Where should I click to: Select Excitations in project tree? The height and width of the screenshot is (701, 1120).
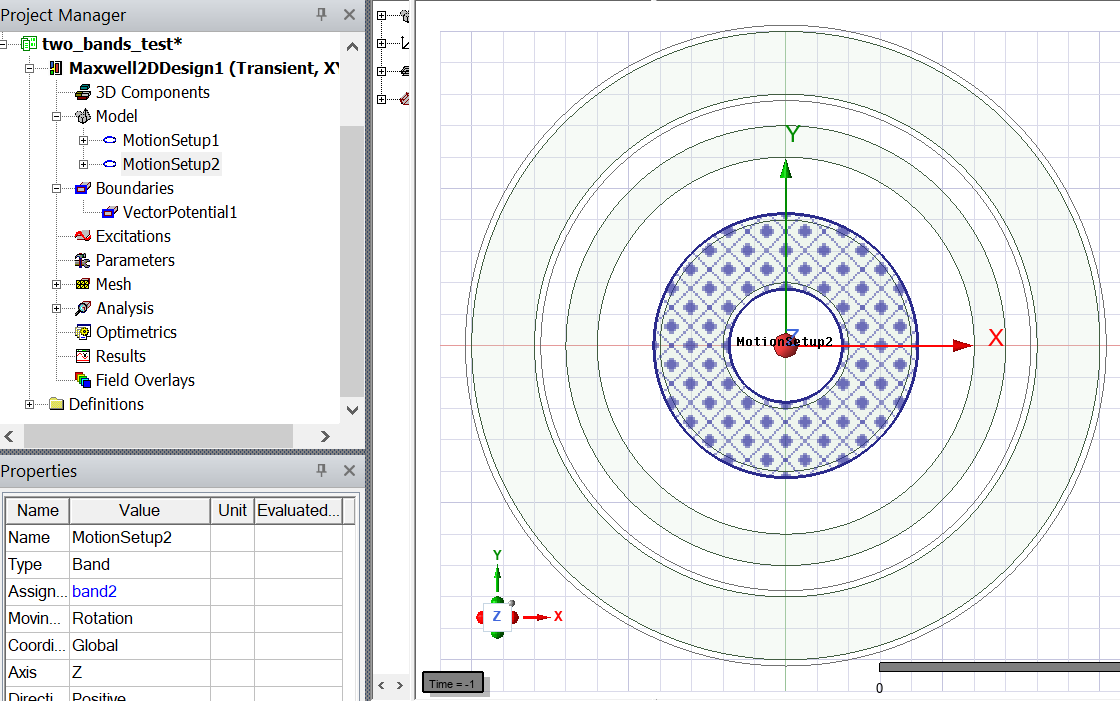tap(133, 236)
